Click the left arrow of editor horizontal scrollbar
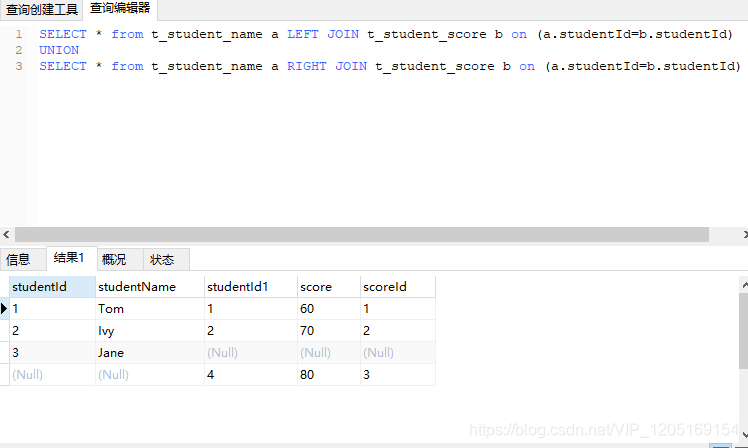This screenshot has height=448, width=748. [6, 234]
